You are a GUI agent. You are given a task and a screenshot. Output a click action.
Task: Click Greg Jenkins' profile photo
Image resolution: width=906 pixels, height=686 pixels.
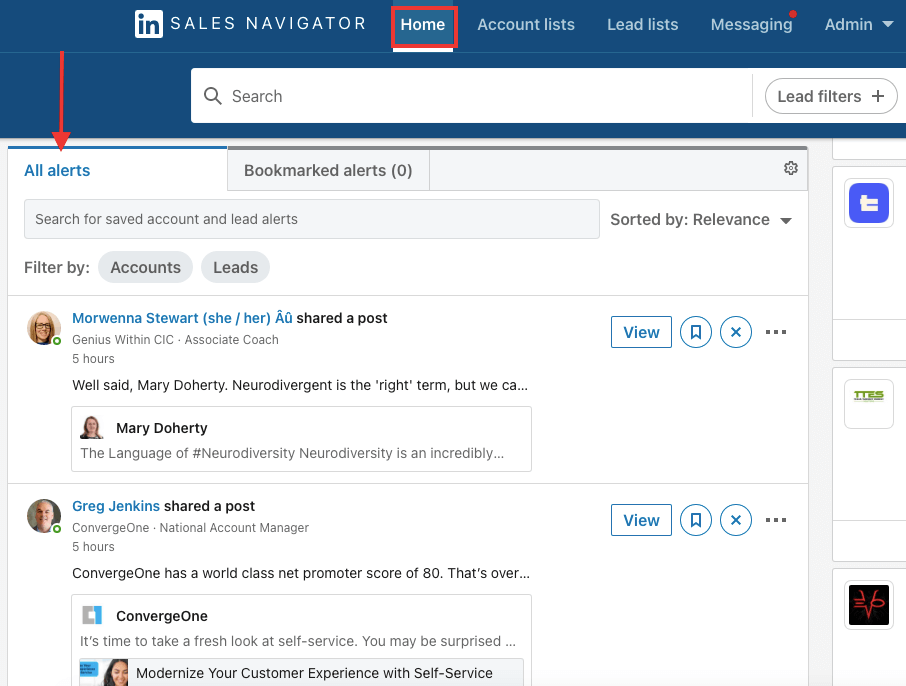[x=44, y=516]
